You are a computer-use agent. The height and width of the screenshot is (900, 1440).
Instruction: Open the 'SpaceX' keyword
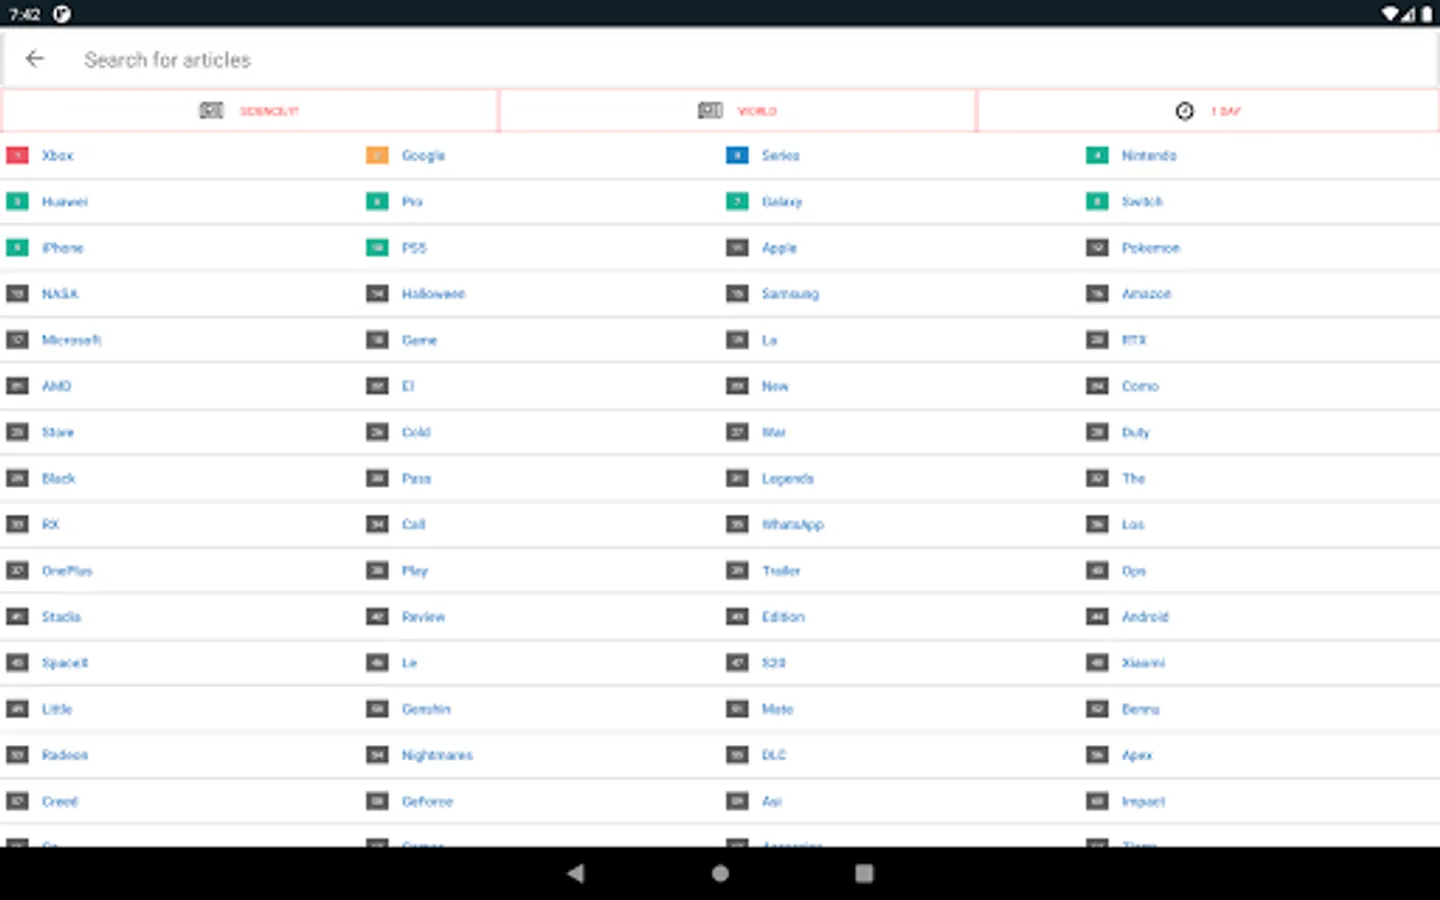(x=65, y=662)
